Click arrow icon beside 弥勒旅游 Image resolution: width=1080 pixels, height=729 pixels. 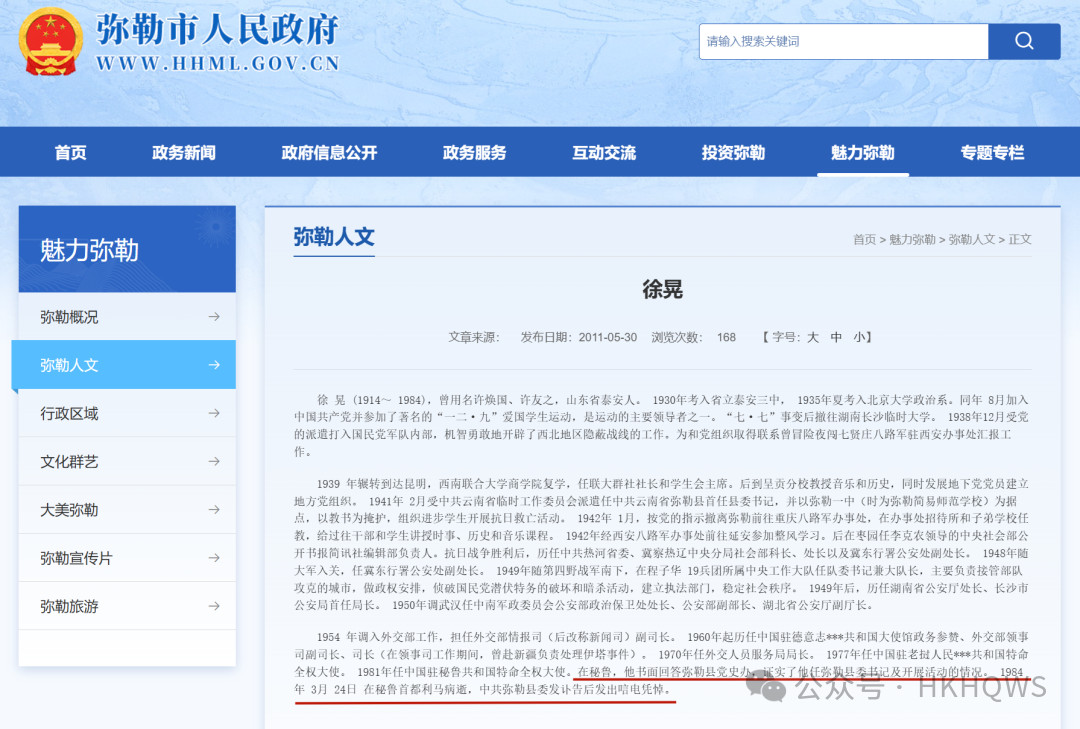(213, 606)
